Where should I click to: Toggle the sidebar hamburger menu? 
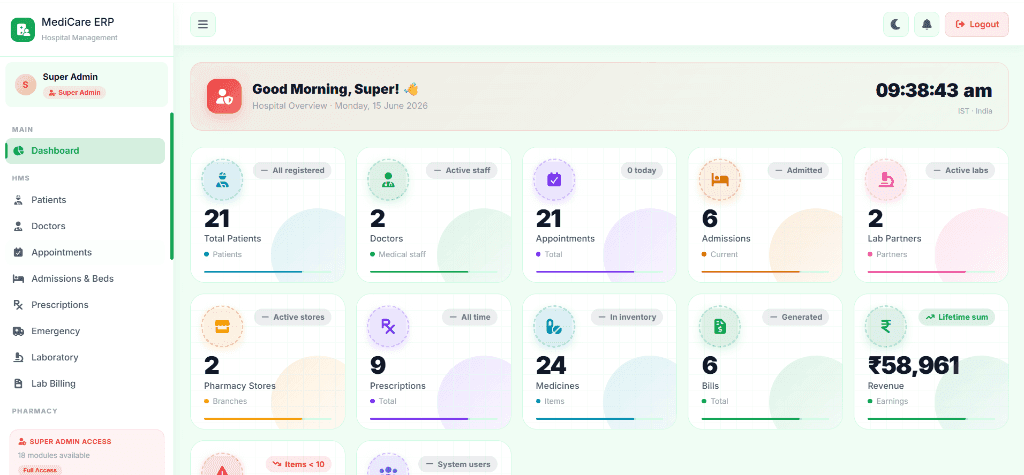[x=203, y=25]
